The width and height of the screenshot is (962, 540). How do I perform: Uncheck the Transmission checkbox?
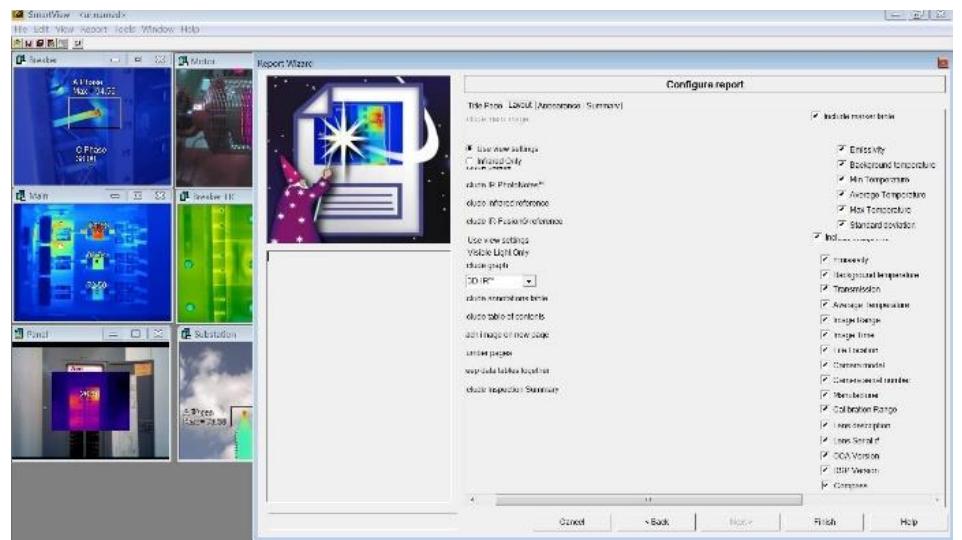pos(825,288)
